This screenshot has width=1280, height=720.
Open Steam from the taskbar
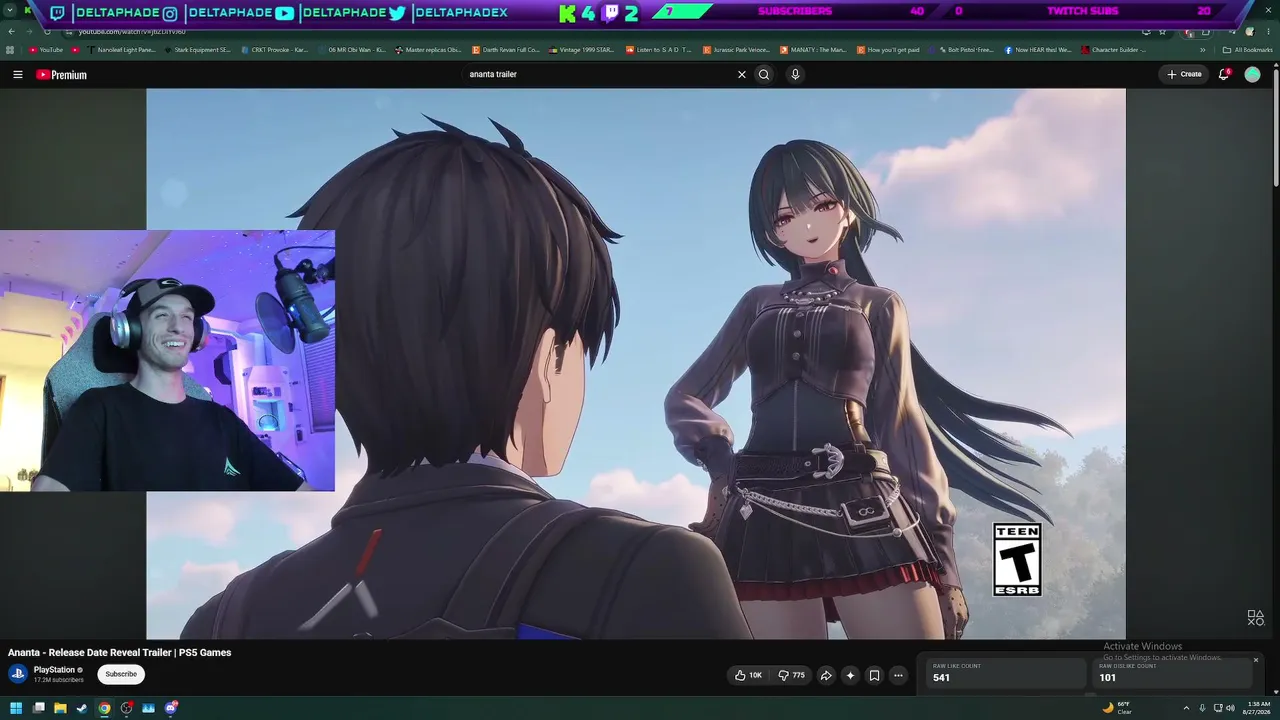pos(82,708)
